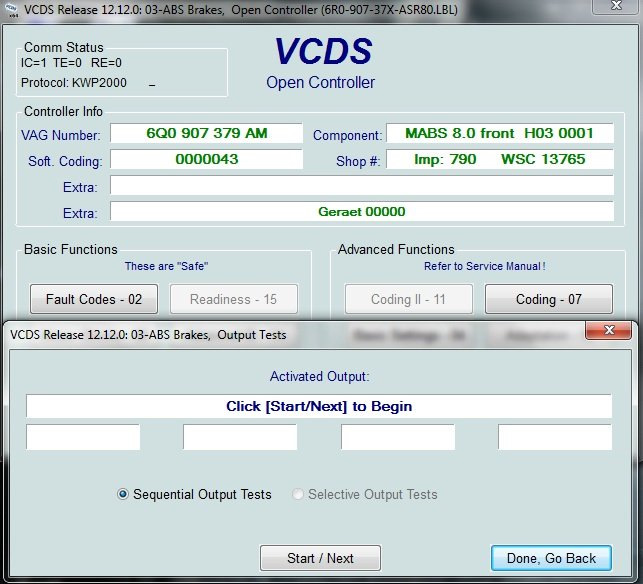Click the 'IC=1 TE=0 RE=0' status text
Screen dimensions: 643x584
coord(71,63)
